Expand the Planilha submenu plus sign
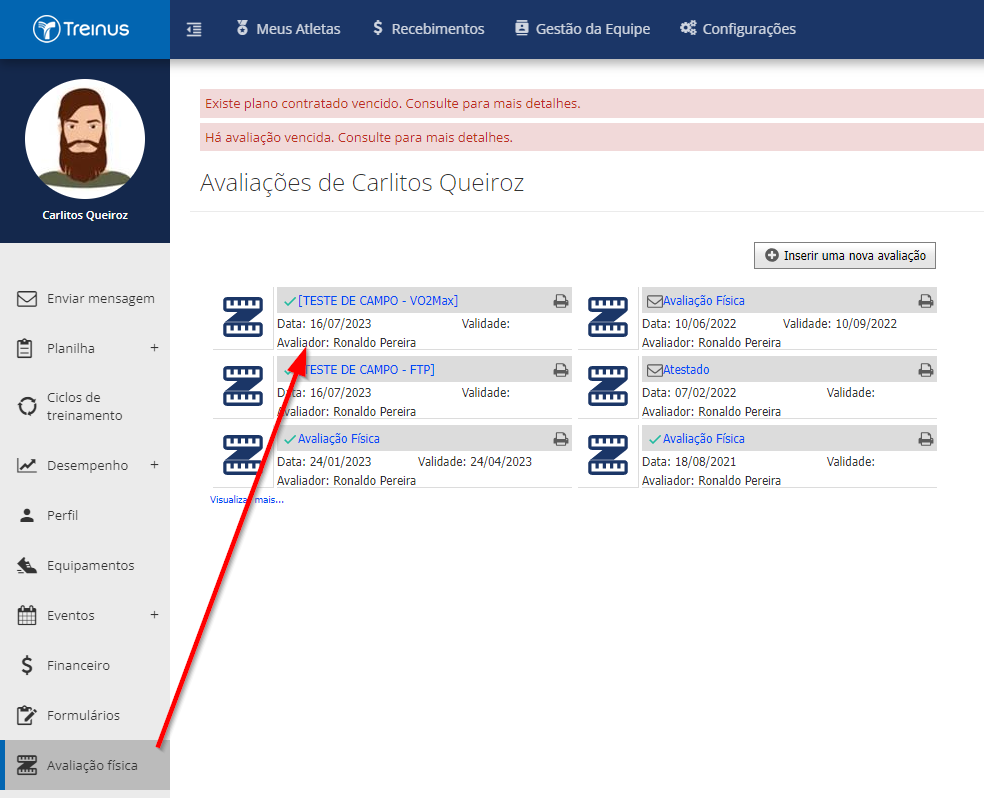 click(x=154, y=348)
